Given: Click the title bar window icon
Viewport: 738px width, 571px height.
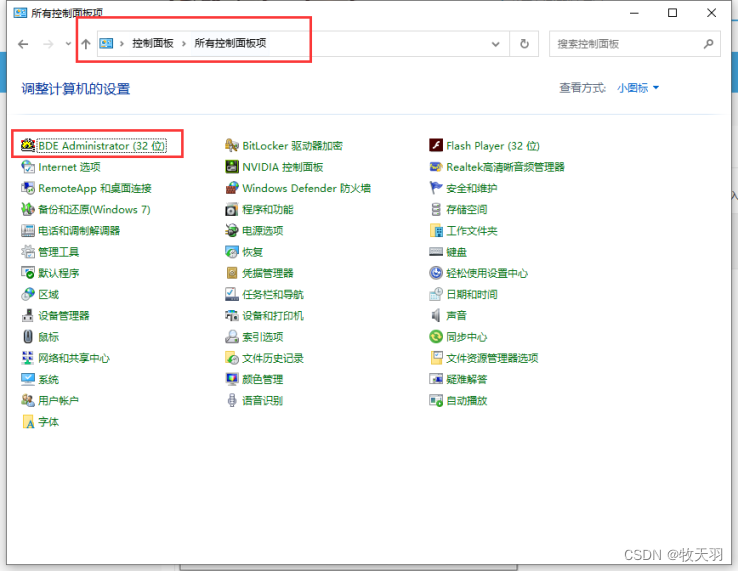Looking at the screenshot, I should (x=20, y=13).
